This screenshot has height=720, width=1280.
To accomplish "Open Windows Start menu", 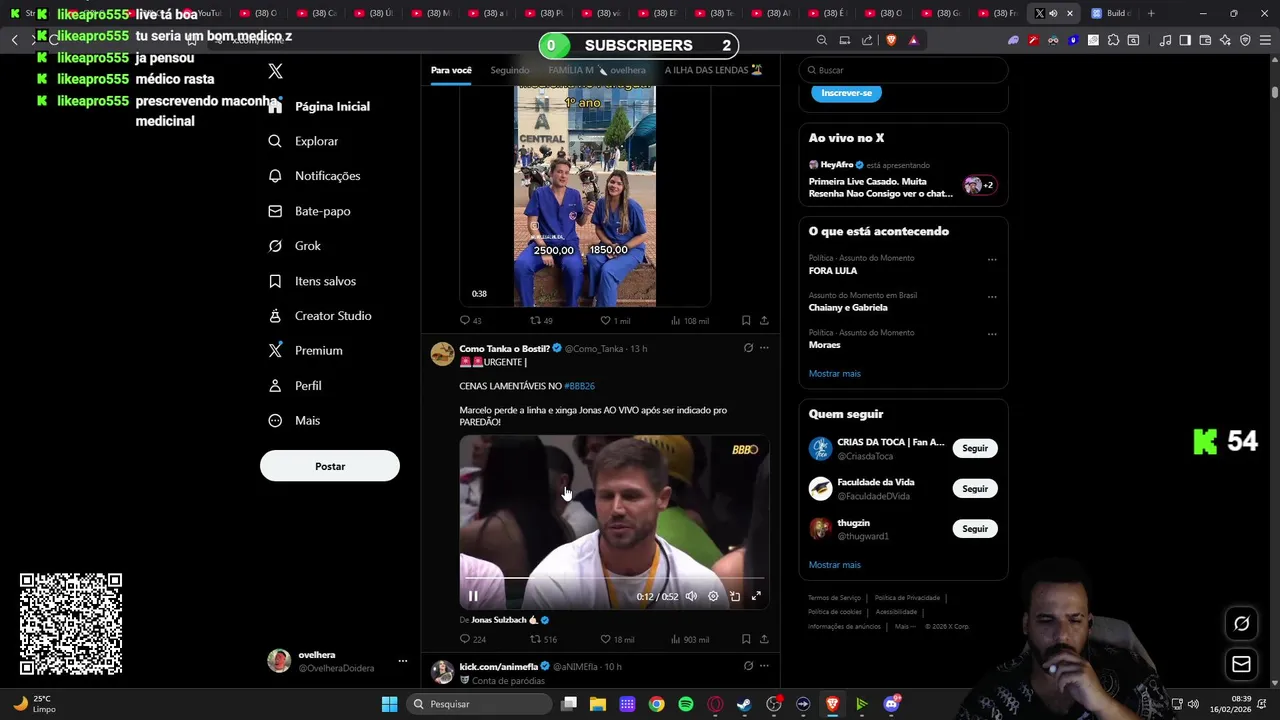I will tap(389, 704).
